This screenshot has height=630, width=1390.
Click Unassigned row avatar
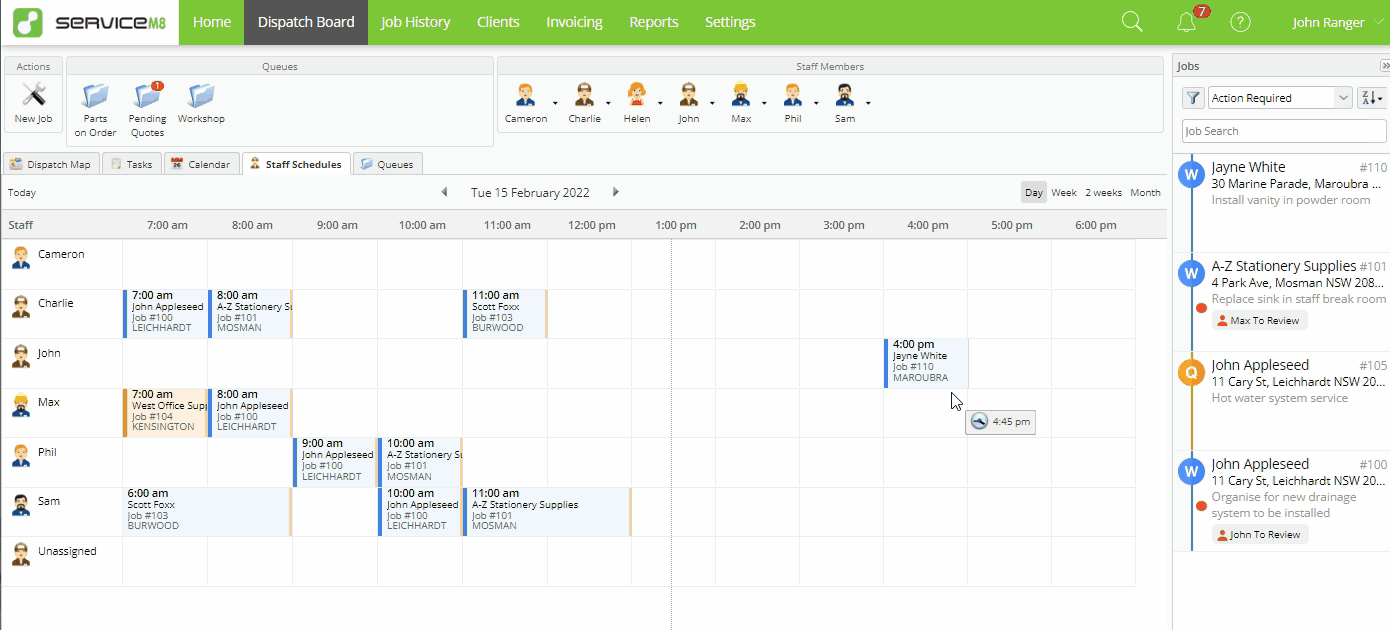coord(20,554)
